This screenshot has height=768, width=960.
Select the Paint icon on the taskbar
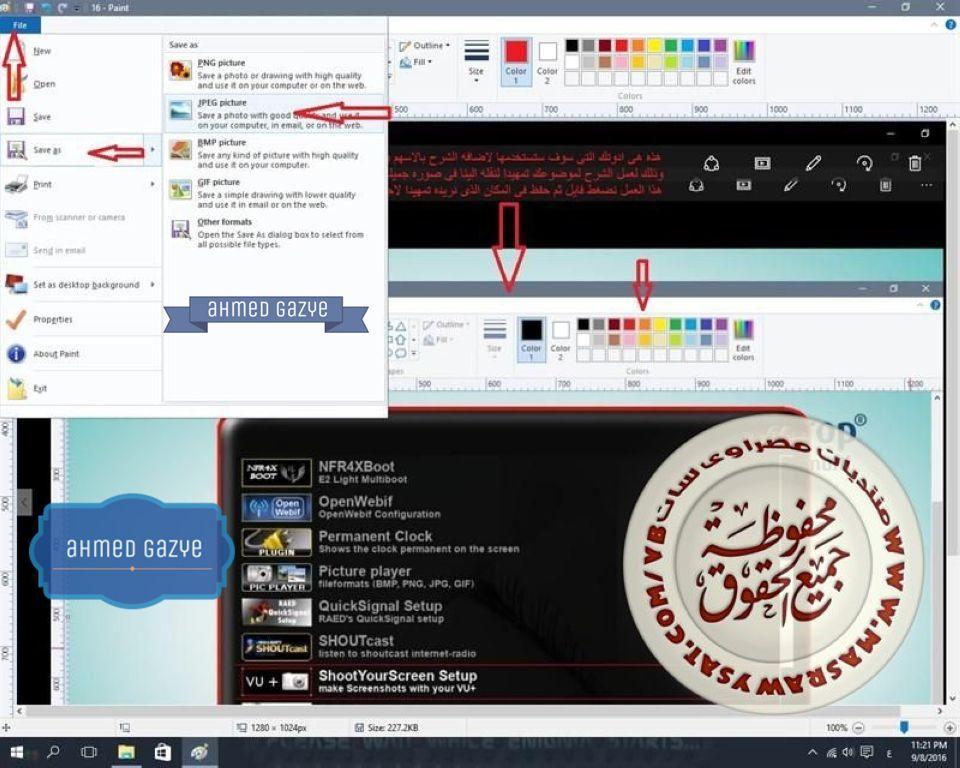199,752
